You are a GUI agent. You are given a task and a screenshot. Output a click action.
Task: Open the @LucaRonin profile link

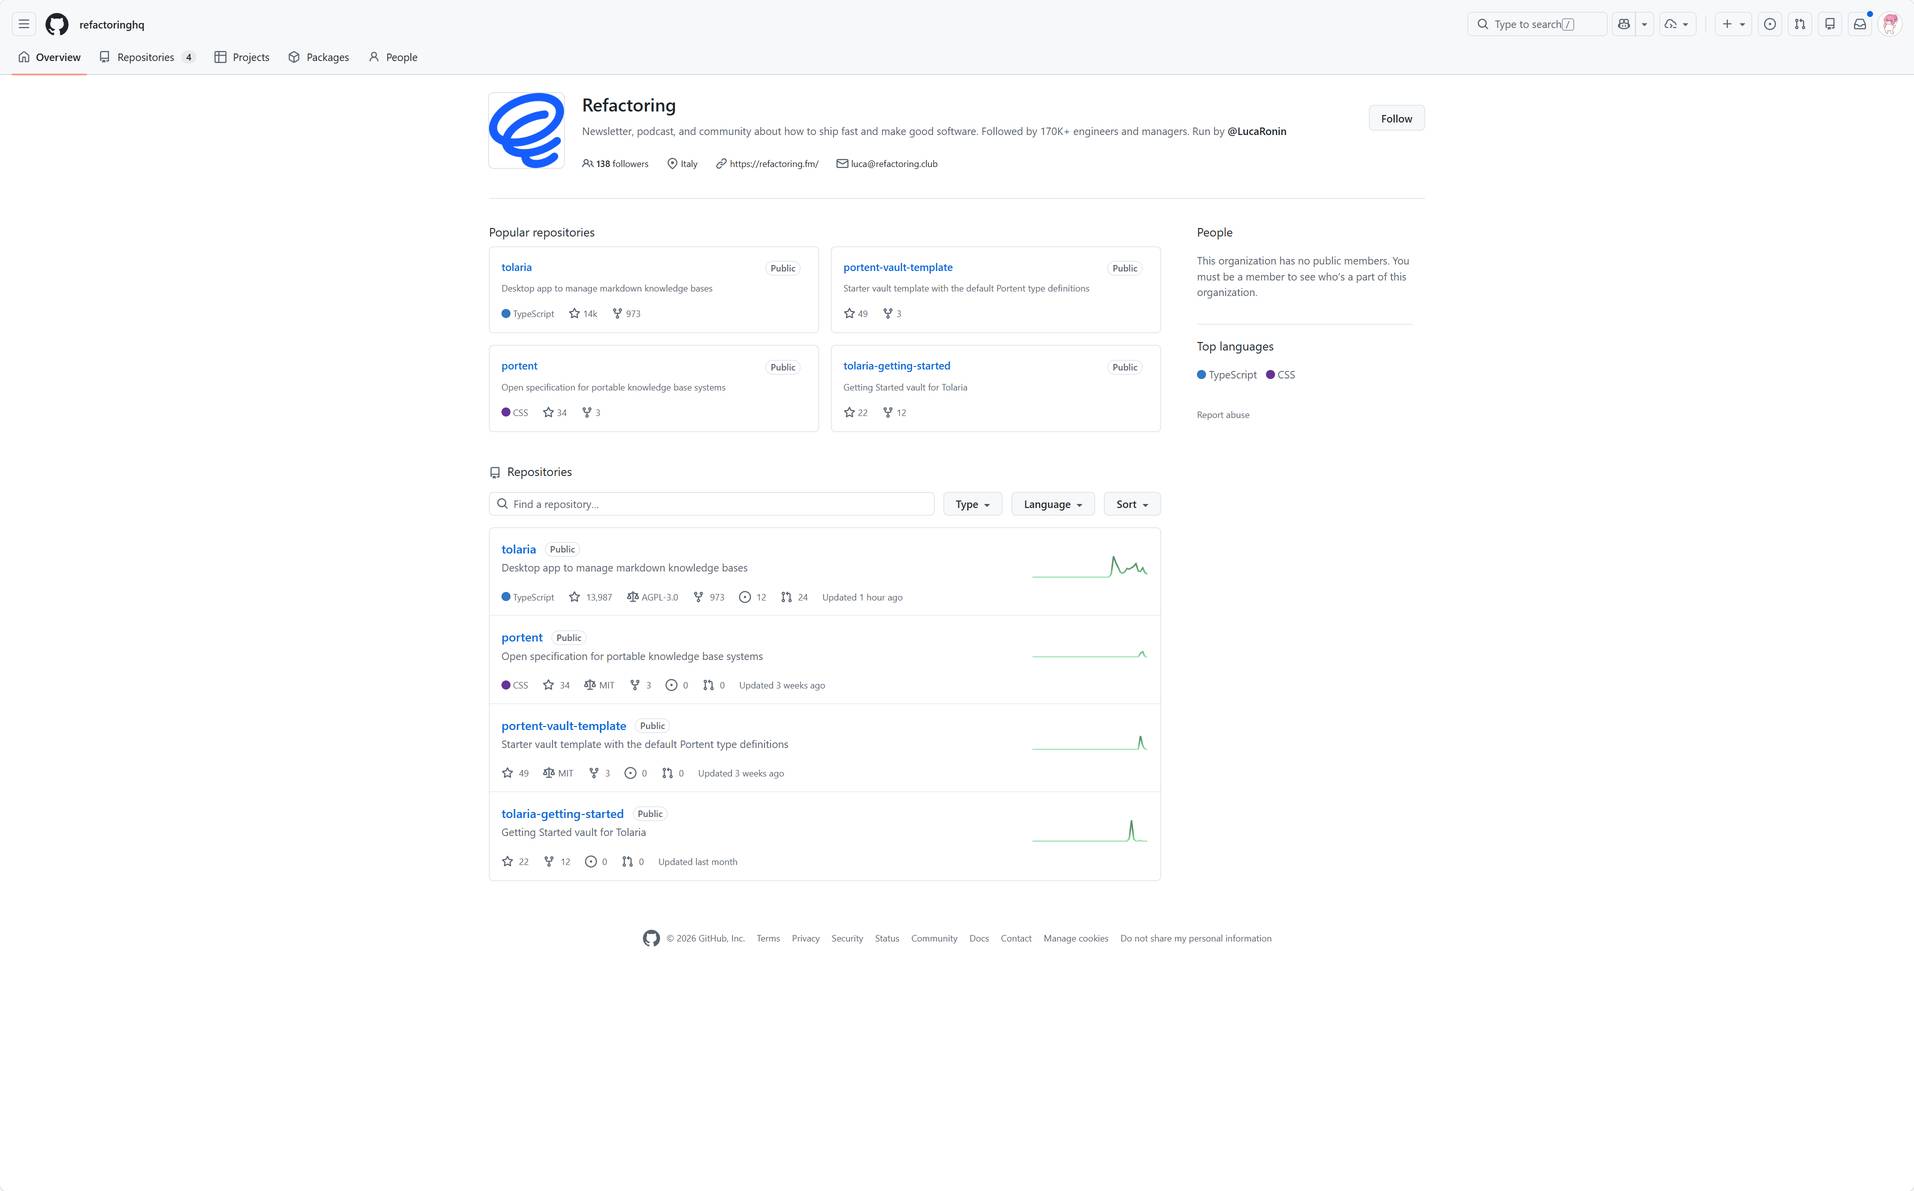tap(1257, 131)
